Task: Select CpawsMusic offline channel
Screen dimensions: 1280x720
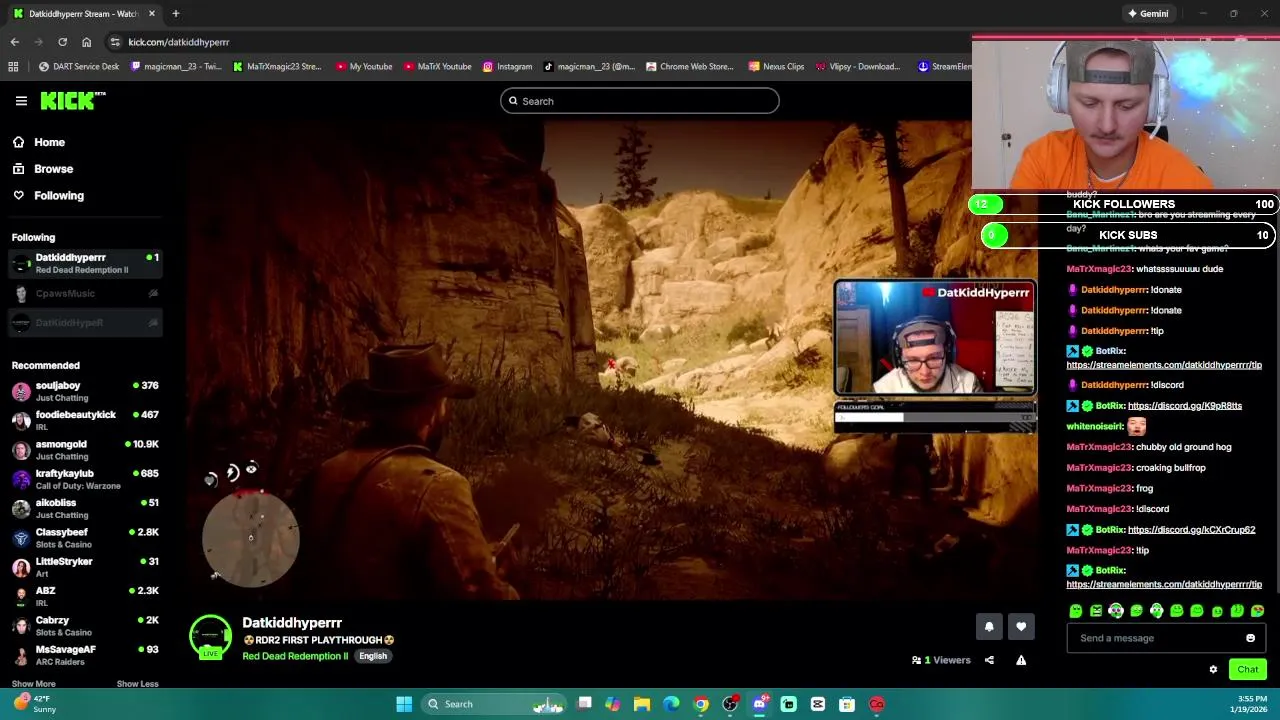Action: (85, 293)
